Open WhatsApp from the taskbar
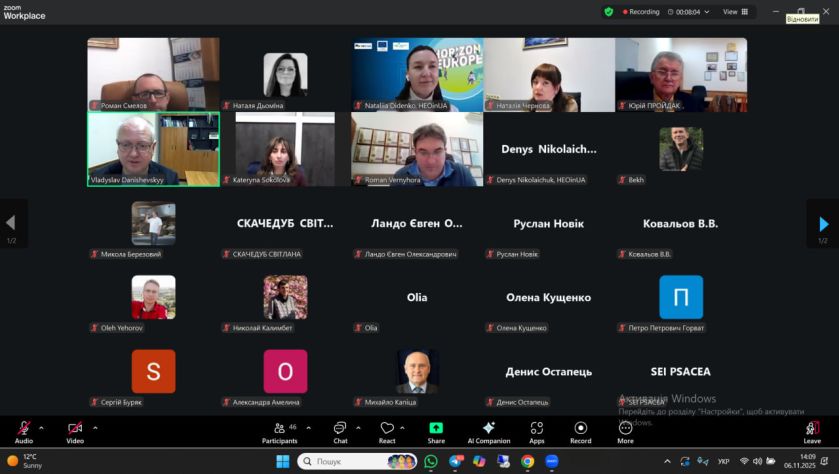 pos(431,461)
